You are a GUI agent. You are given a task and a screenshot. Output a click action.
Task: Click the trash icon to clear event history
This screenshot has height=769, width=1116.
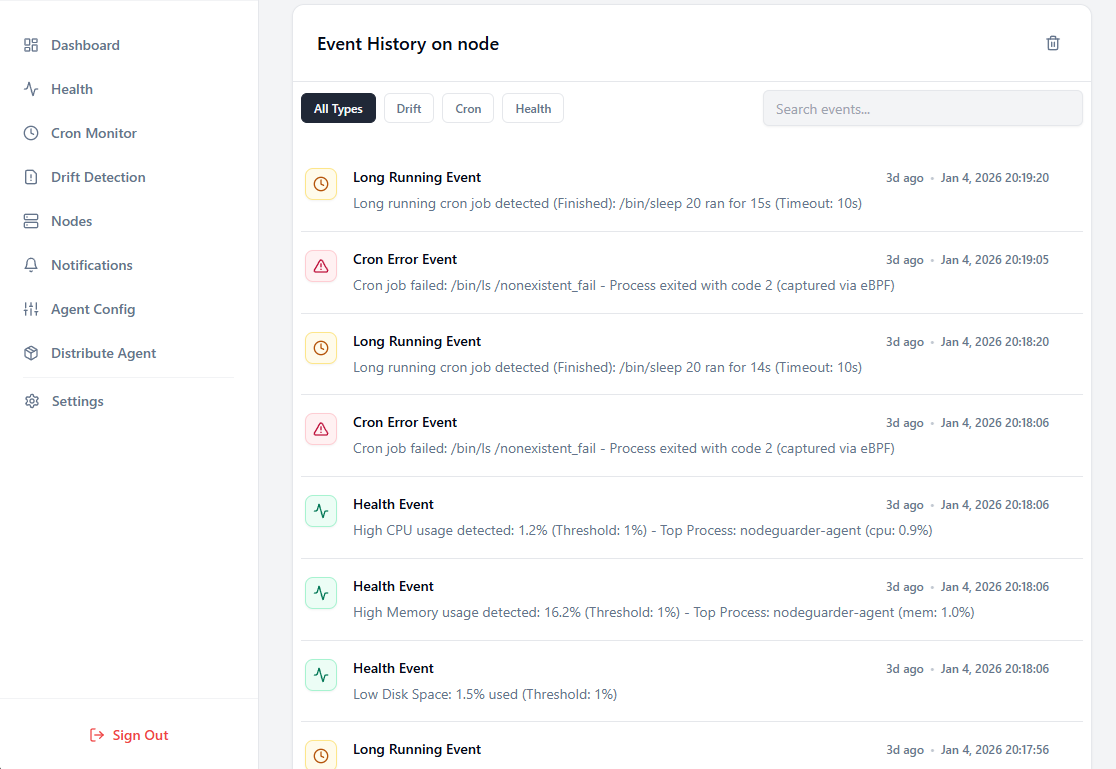point(1052,43)
